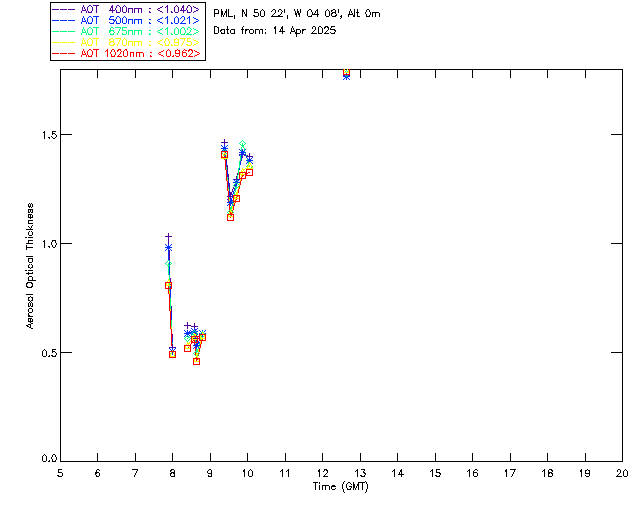Image resolution: width=640 pixels, height=512 pixels.
Task: Click the x-axis tick label 8
Action: point(173,473)
